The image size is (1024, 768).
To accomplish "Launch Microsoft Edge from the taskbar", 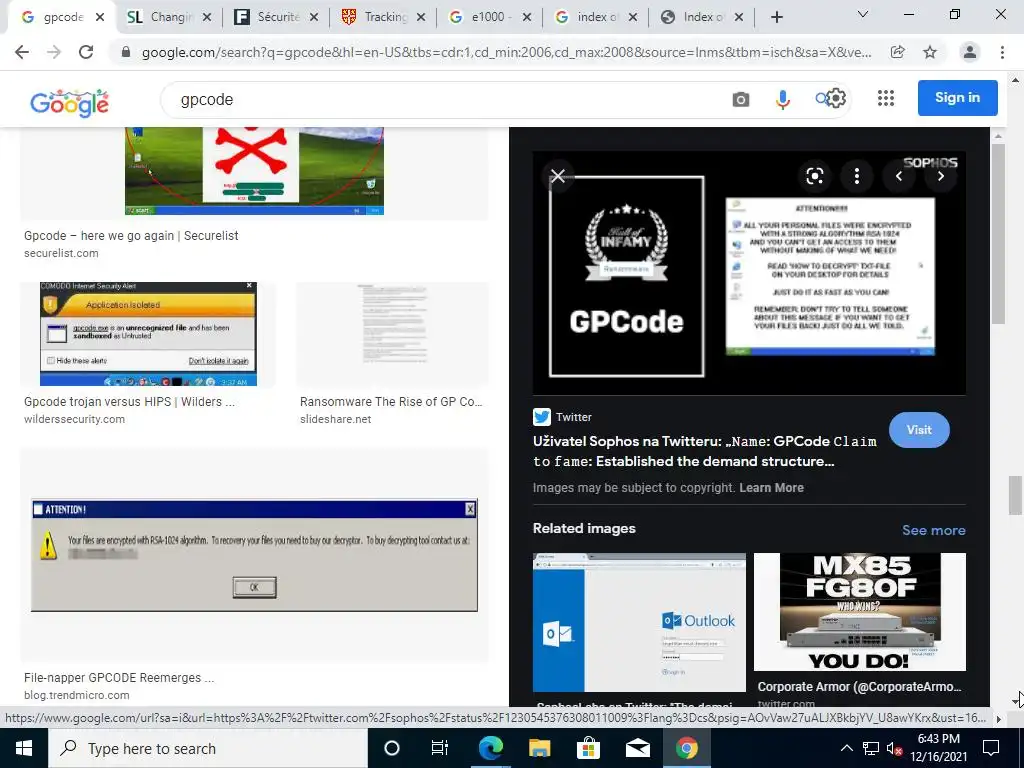I will coord(490,748).
